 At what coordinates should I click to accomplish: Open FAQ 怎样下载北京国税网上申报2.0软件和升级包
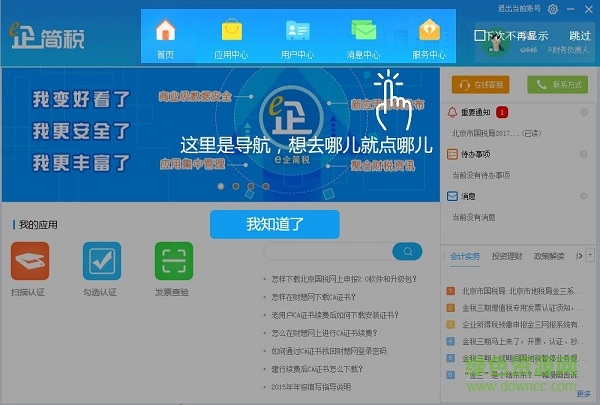coord(344,279)
